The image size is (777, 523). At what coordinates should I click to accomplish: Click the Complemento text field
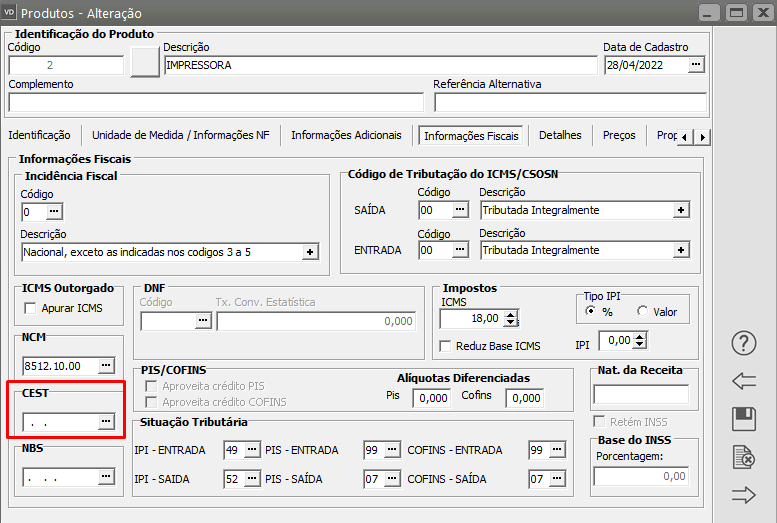click(216, 102)
